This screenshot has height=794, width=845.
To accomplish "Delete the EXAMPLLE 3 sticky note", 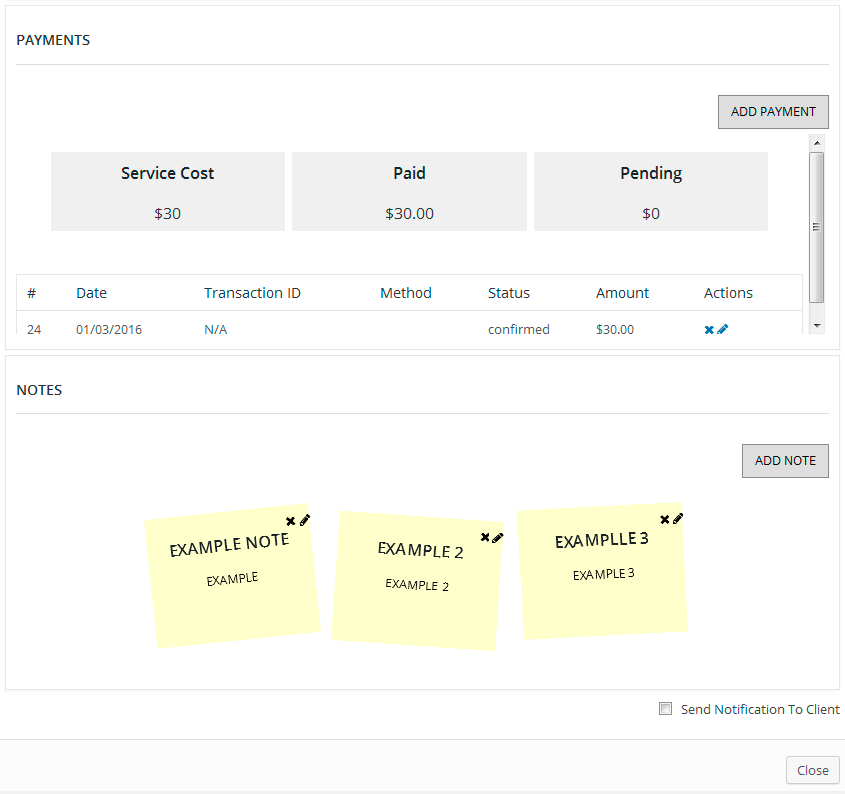I will coord(665,519).
